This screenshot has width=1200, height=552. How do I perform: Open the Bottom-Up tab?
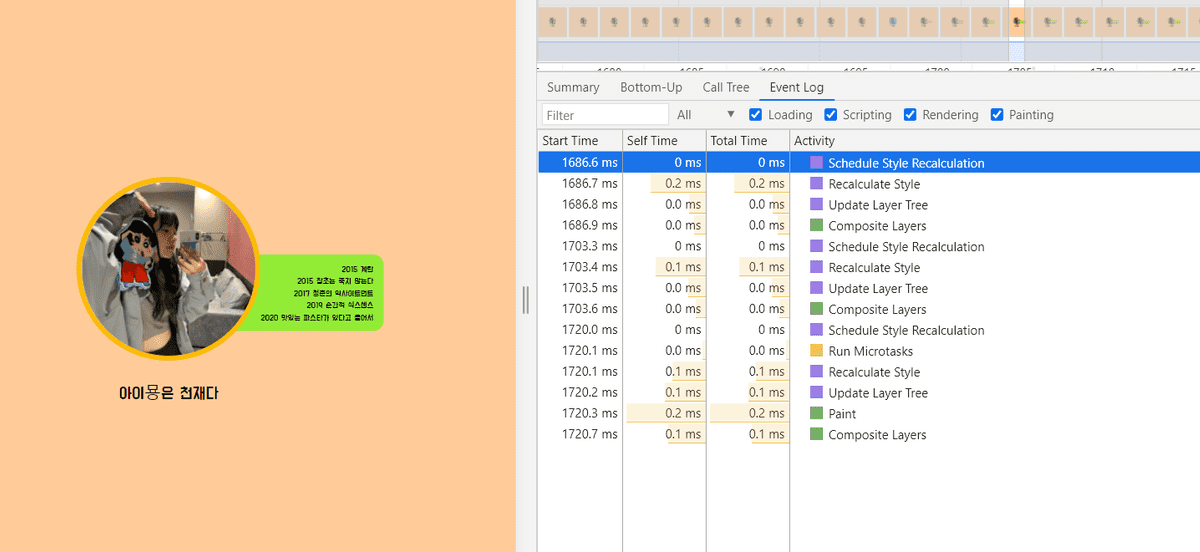pos(651,88)
